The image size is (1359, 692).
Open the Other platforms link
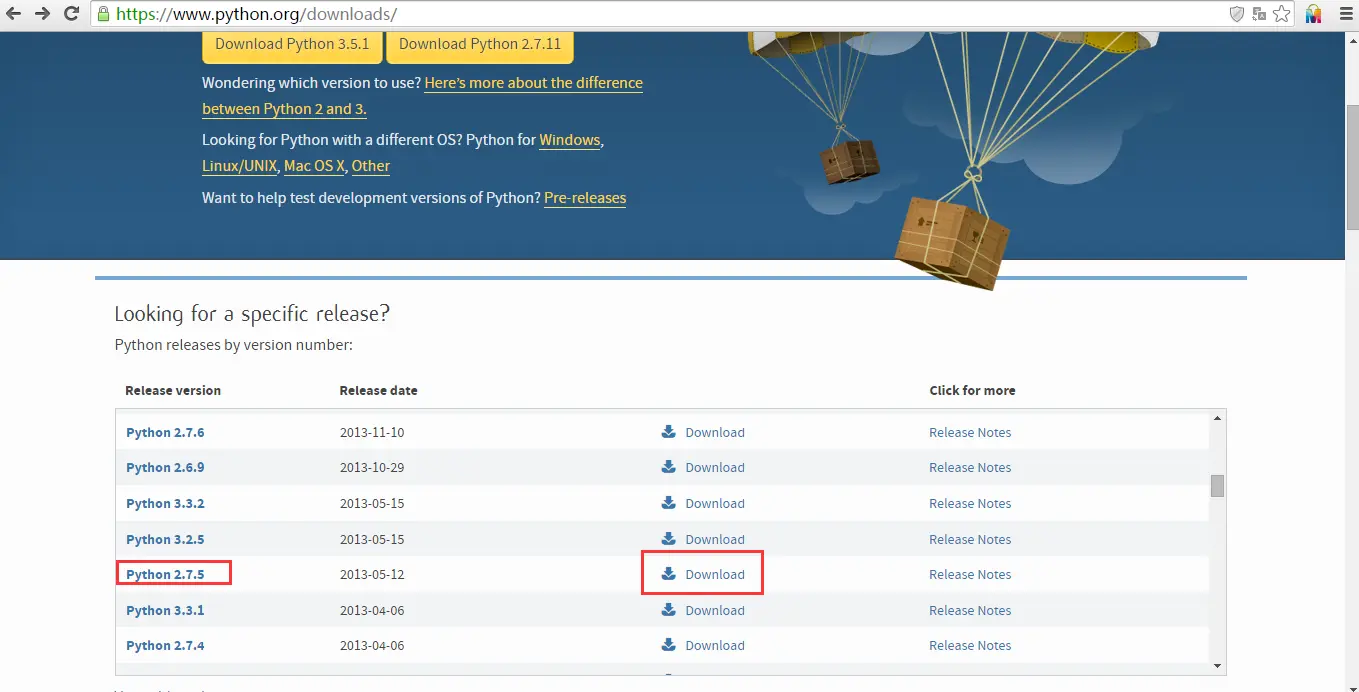(x=371, y=166)
